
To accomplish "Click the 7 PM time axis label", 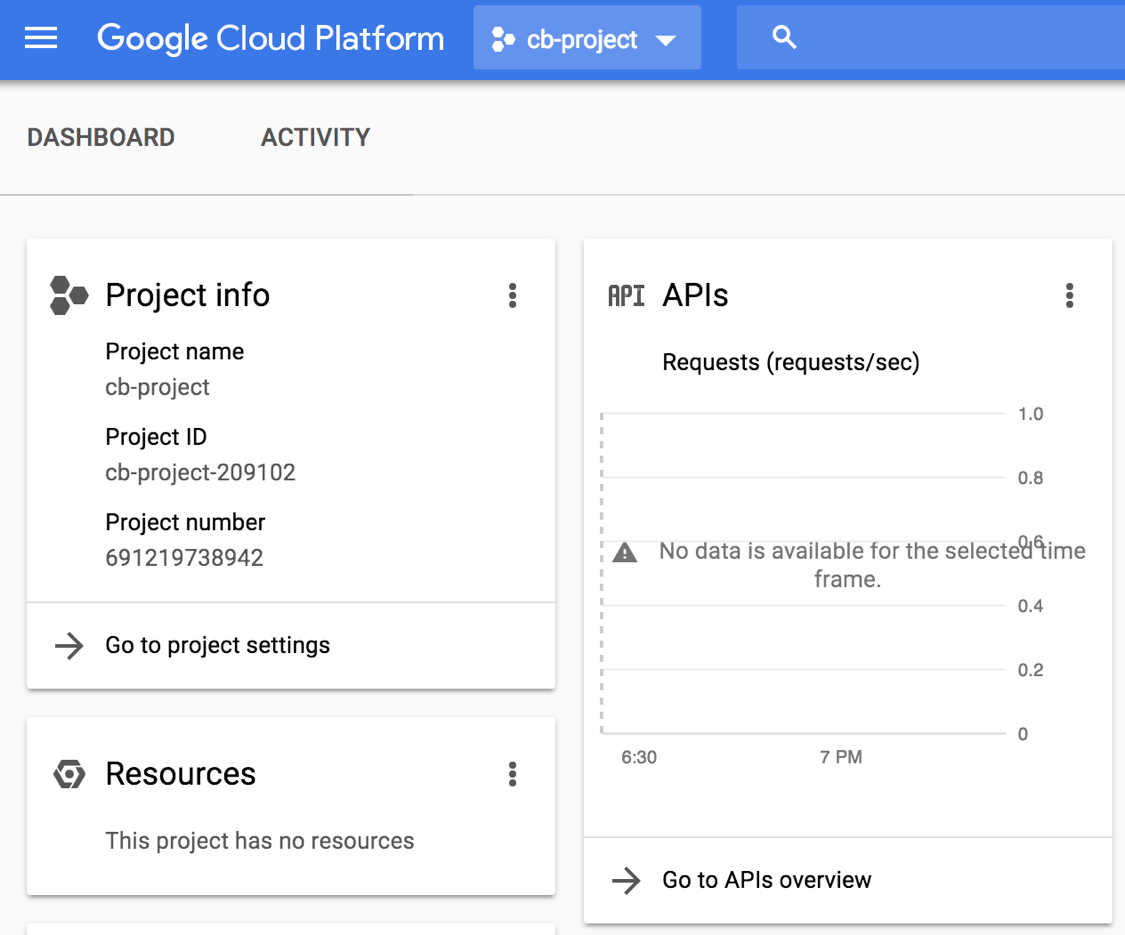I will pyautogui.click(x=841, y=758).
